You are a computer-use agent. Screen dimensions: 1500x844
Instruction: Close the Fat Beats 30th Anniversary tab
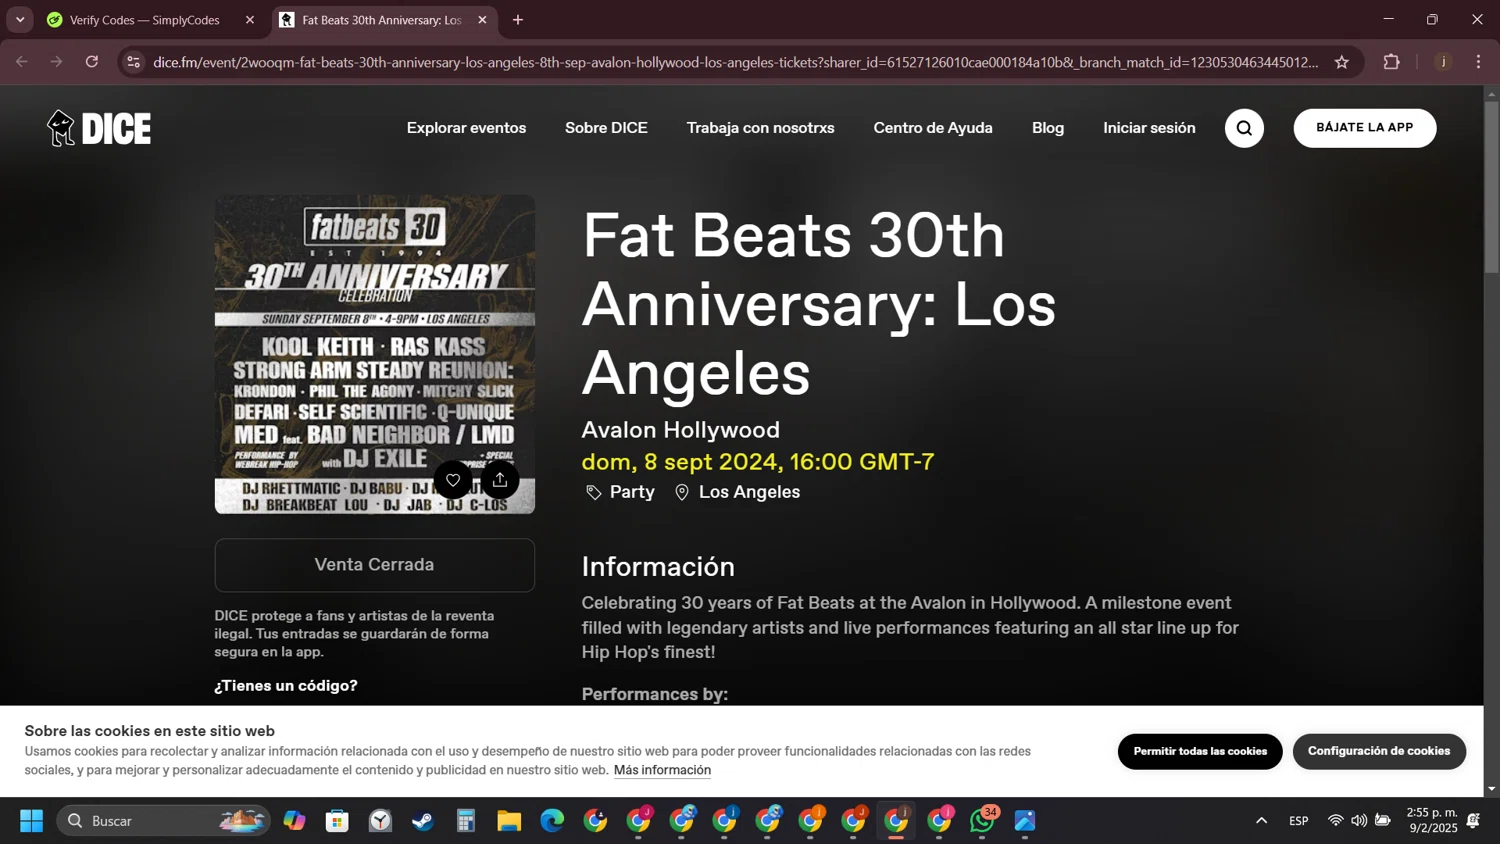[482, 20]
